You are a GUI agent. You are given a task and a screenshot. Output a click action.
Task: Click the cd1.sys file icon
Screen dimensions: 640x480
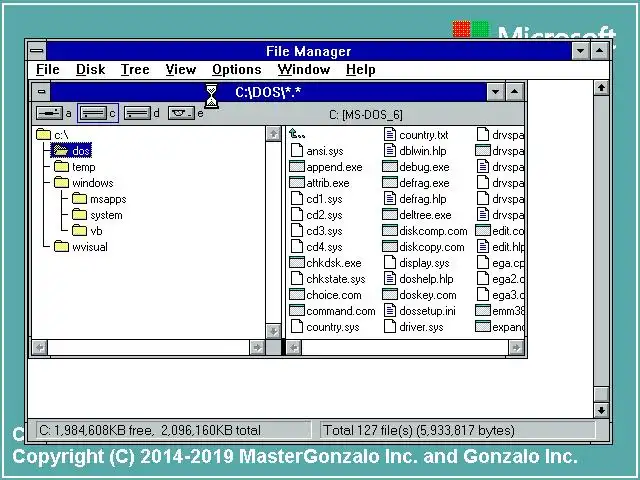point(297,199)
